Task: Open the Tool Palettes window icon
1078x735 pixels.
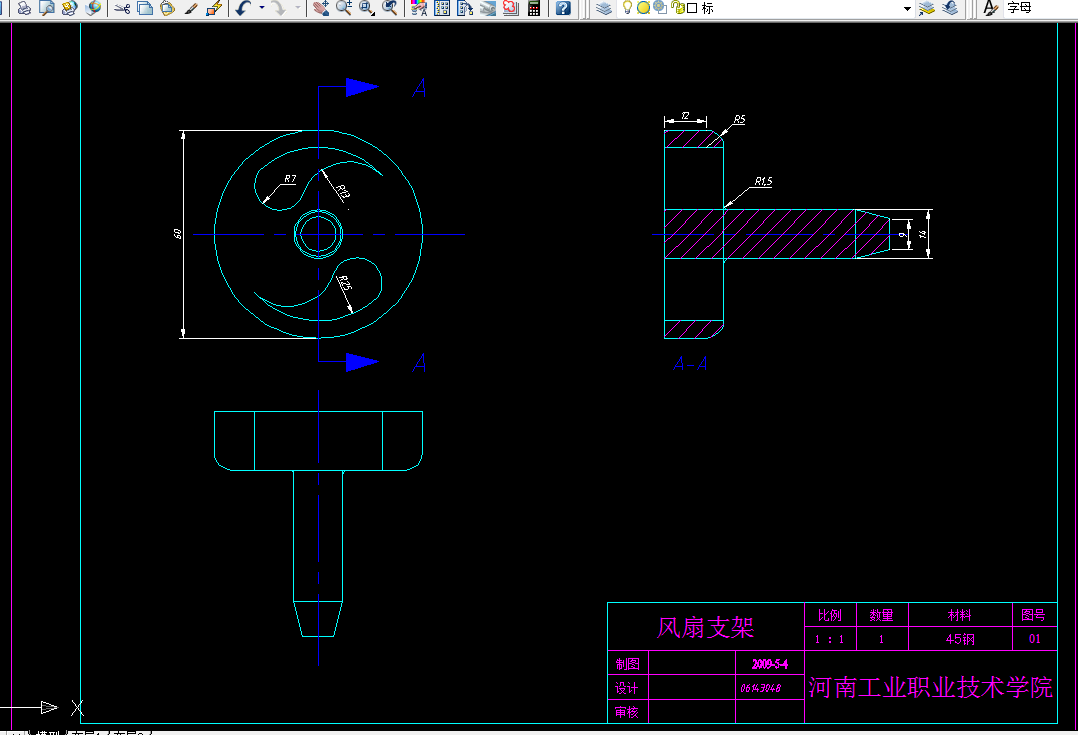Action: pos(465,8)
